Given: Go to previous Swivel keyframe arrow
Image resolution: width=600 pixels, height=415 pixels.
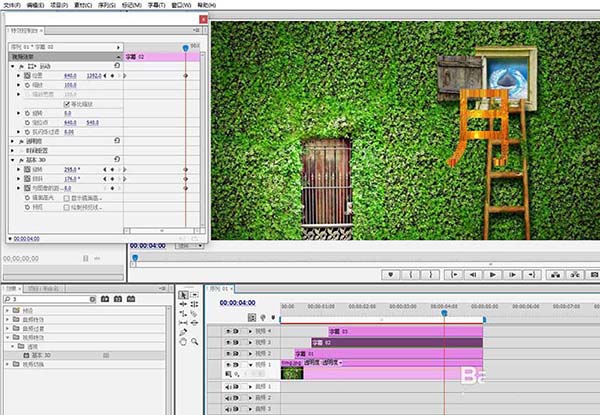Looking at the screenshot, I should click(x=105, y=169).
